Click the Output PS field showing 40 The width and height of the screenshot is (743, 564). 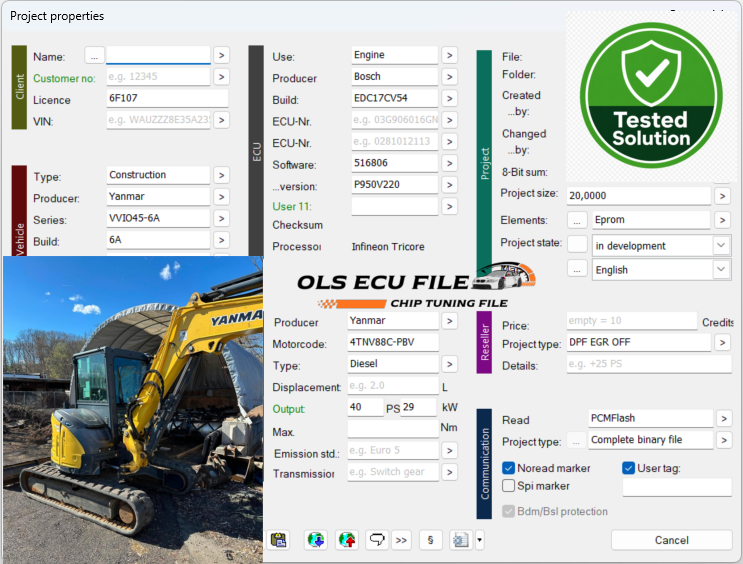365,408
